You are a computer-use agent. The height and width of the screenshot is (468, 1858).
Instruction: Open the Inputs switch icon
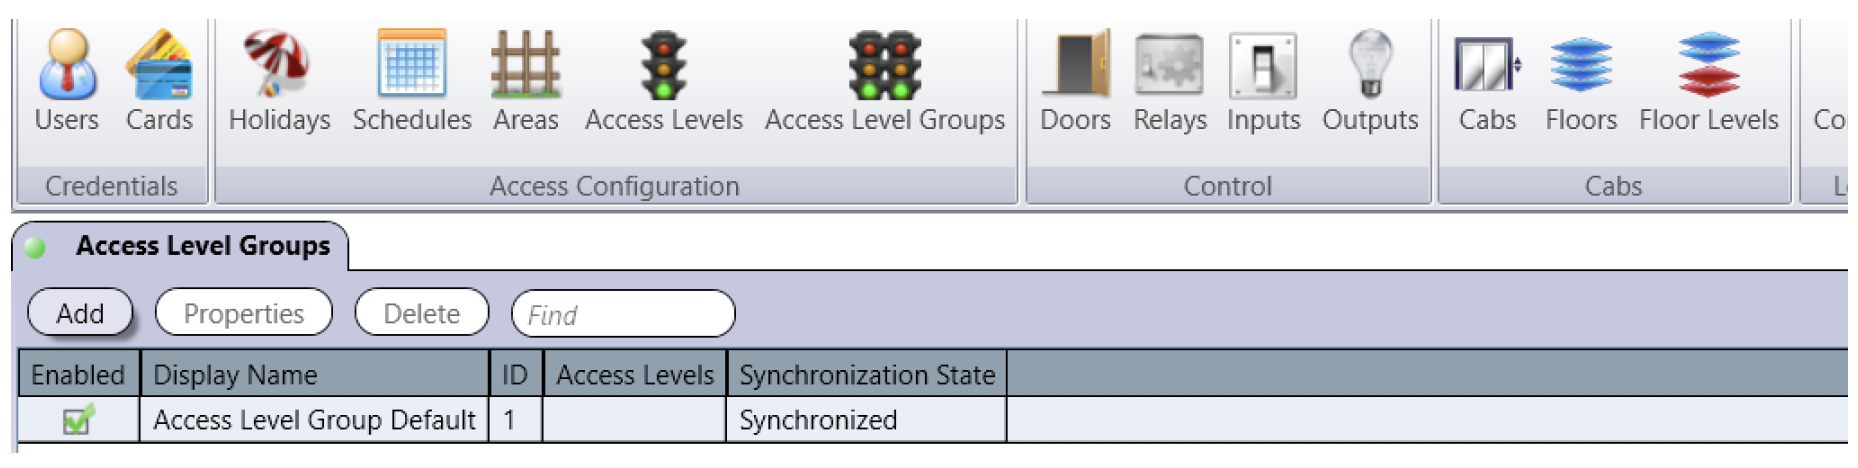1264,66
